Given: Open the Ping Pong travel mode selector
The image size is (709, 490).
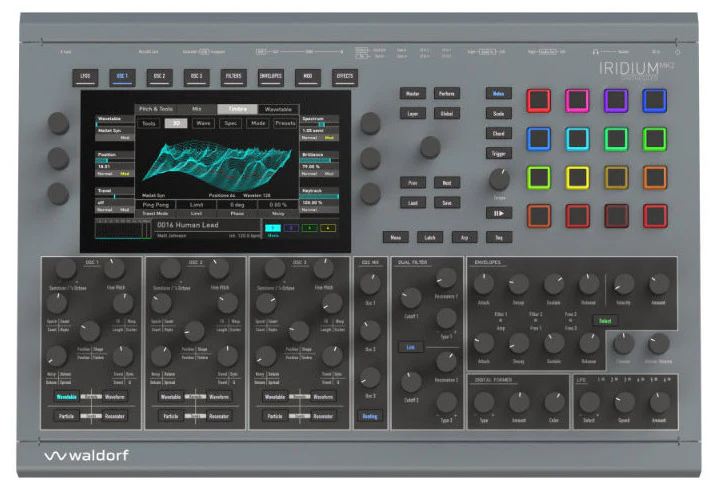Looking at the screenshot, I should pos(156,205).
